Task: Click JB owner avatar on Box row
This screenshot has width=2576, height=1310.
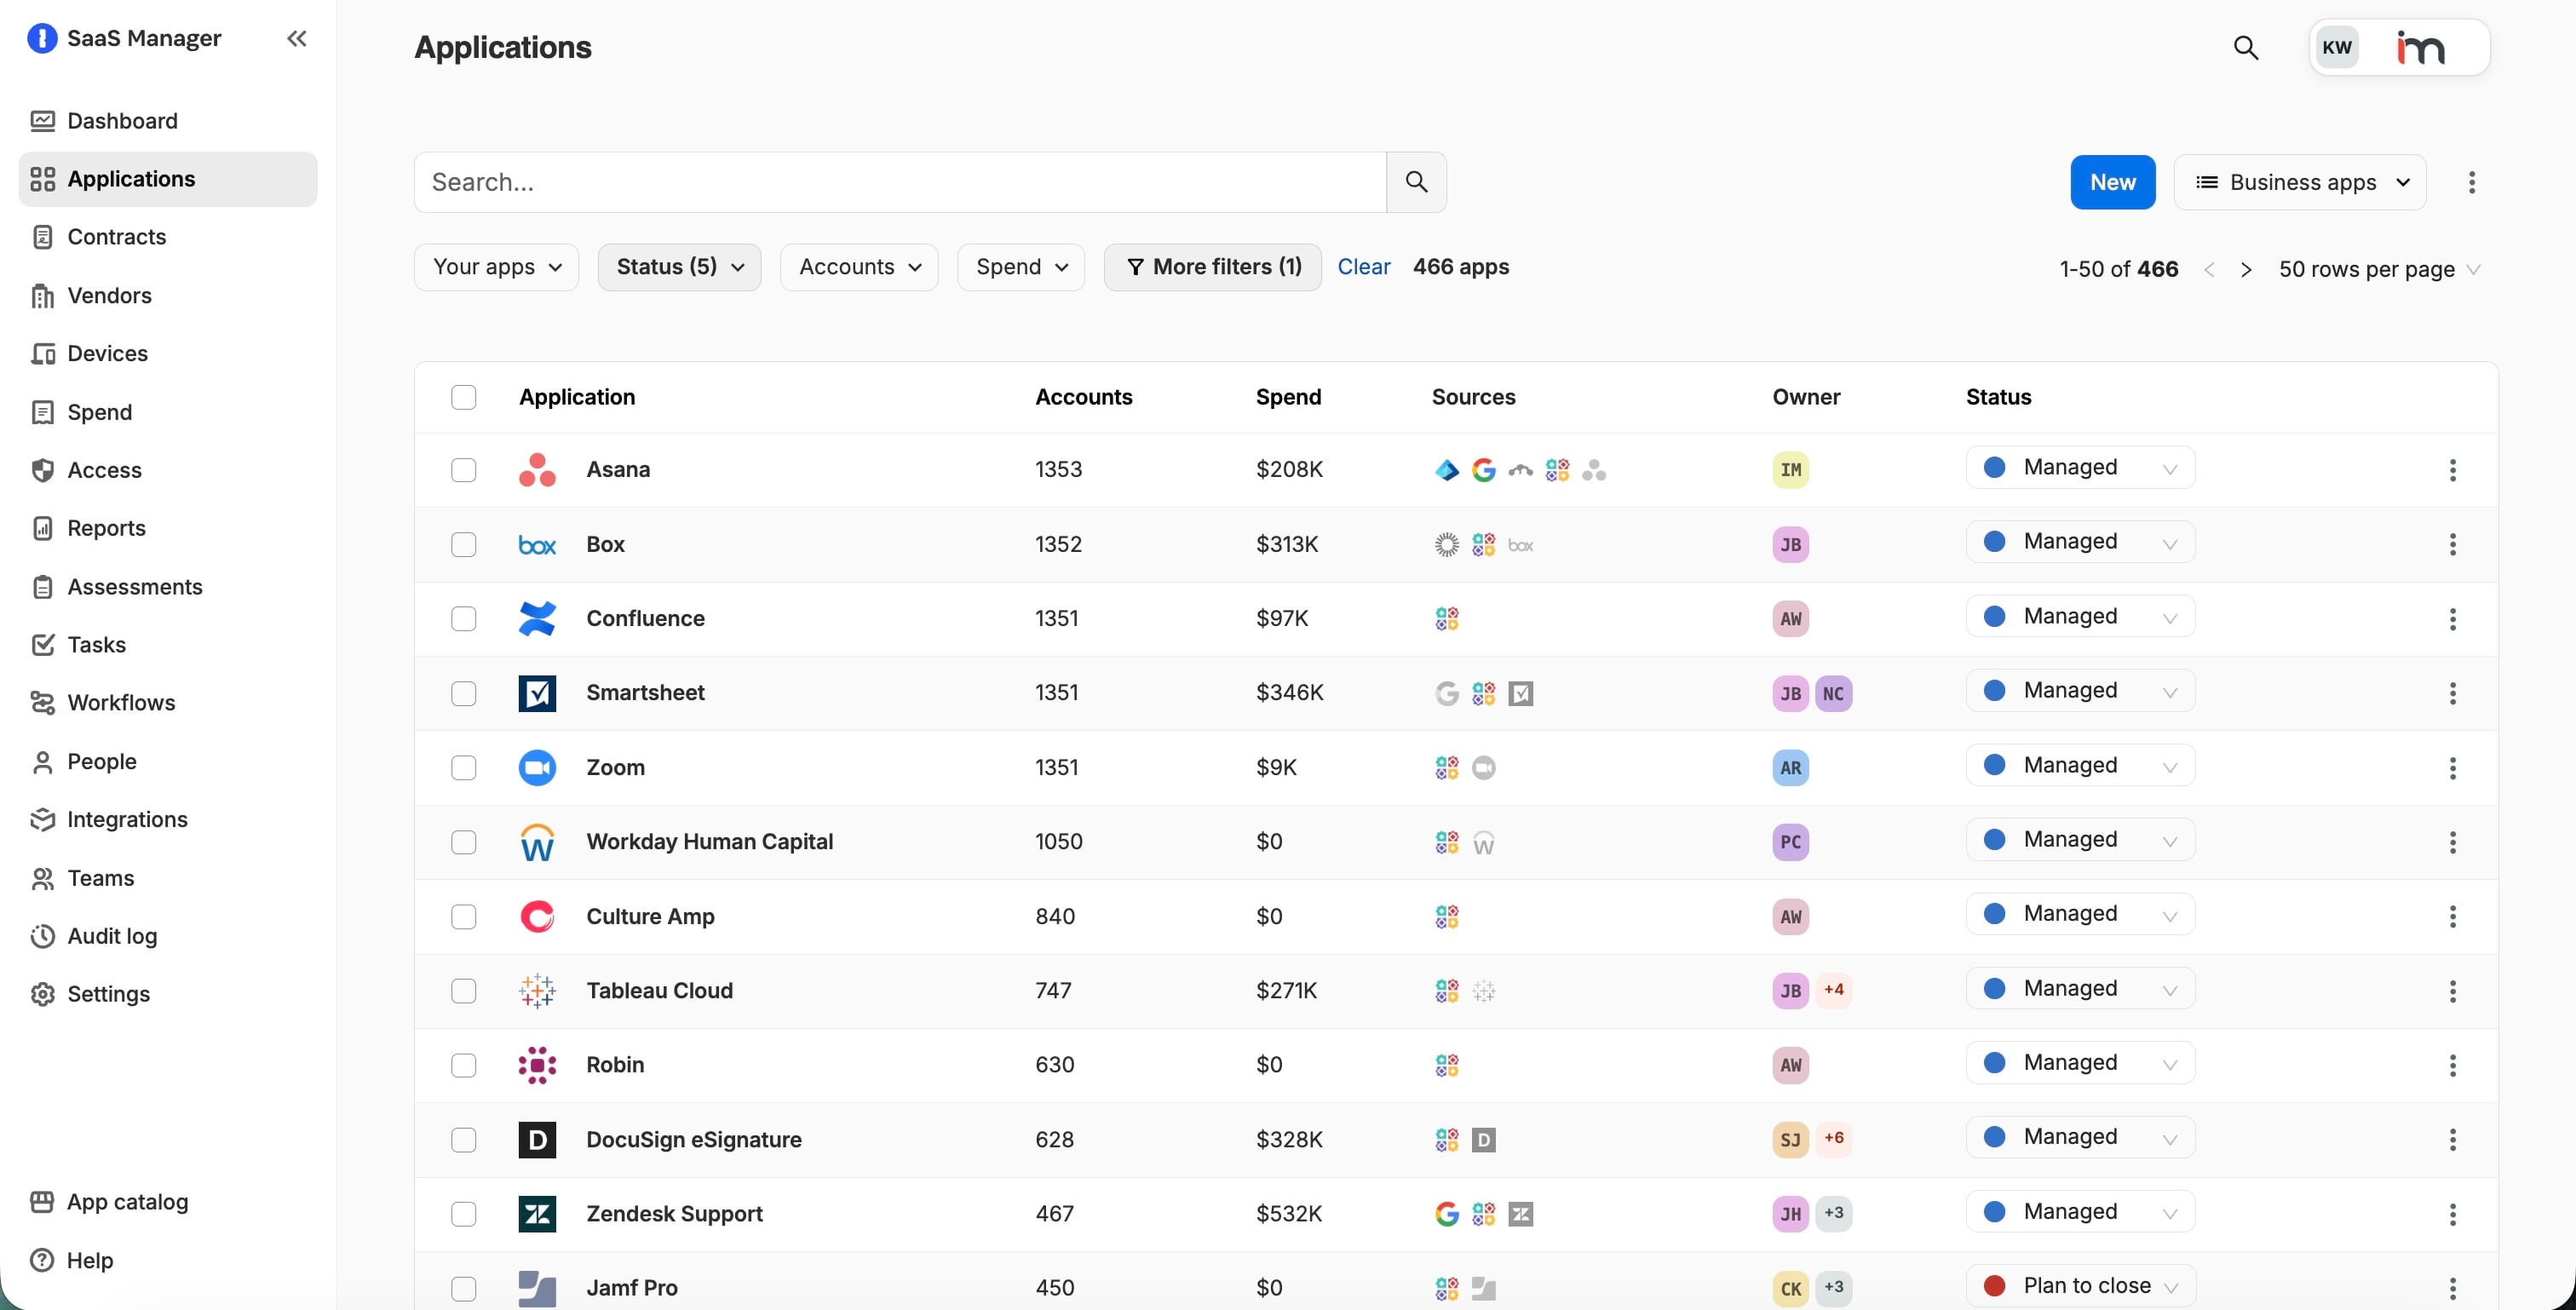Action: tap(1790, 545)
